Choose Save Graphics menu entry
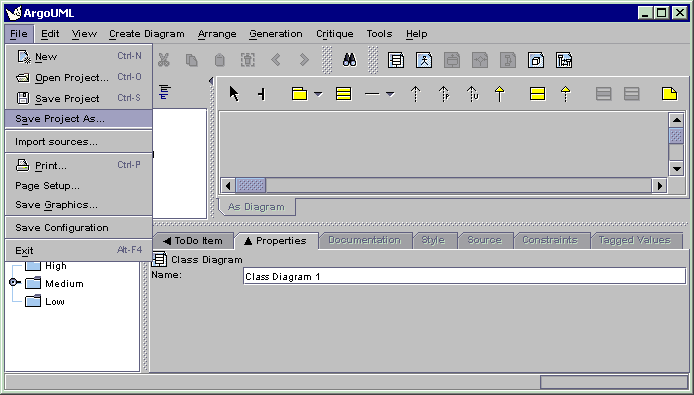The width and height of the screenshot is (694, 395). coord(78,205)
